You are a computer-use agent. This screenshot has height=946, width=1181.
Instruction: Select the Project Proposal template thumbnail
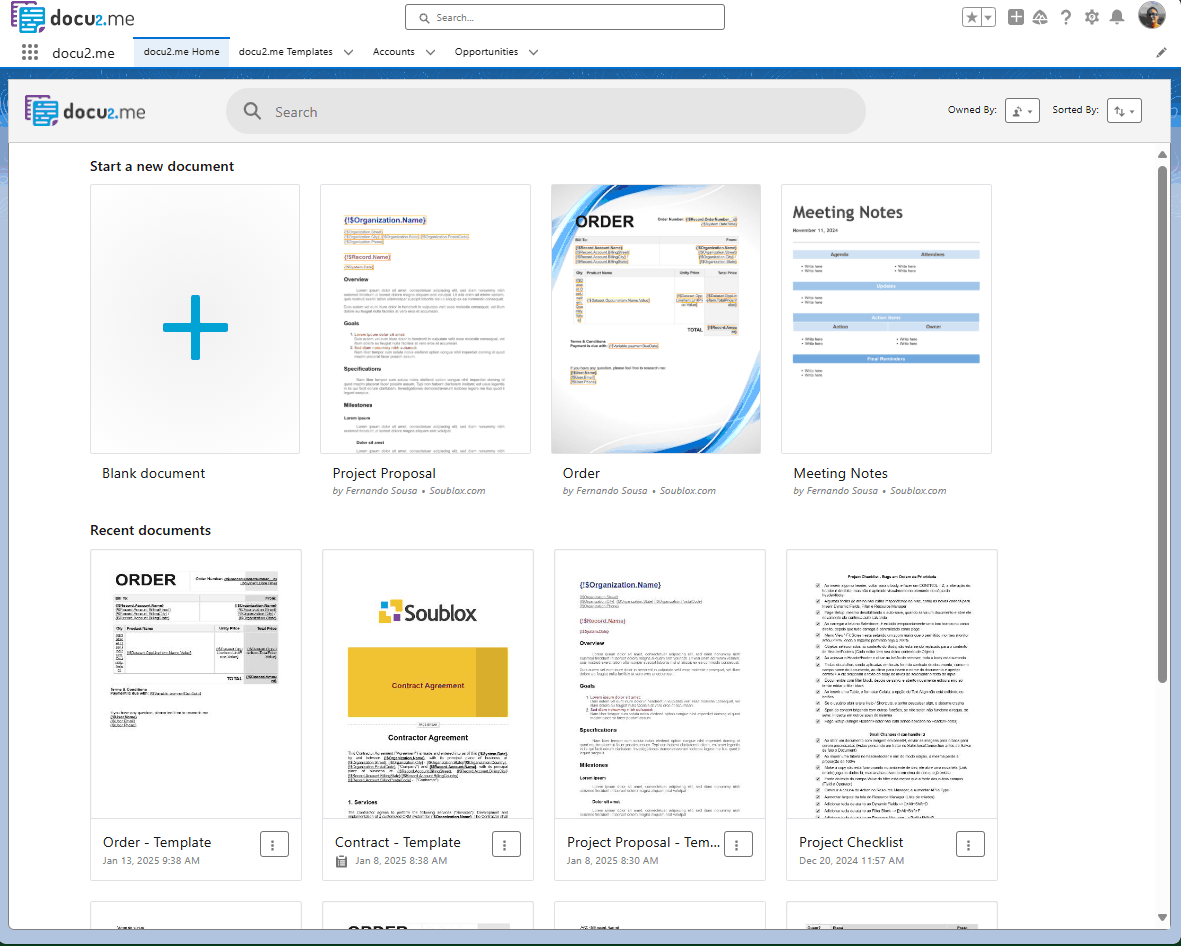426,319
